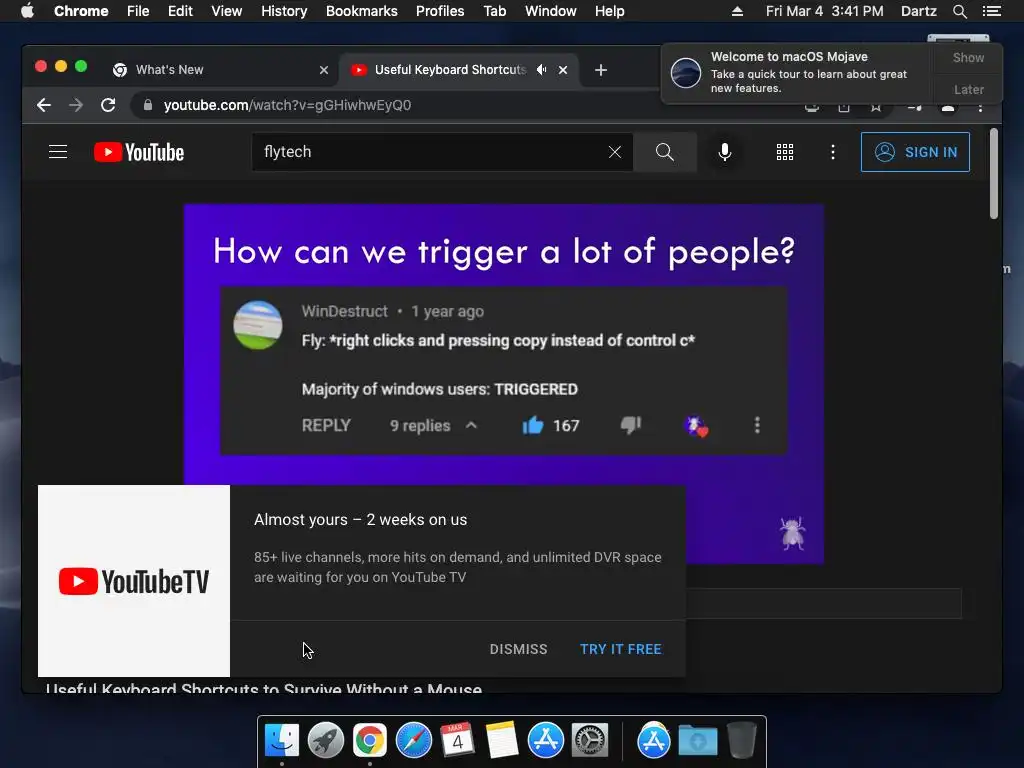Open the Chrome app menu
This screenshot has height=768, width=1024.
pyautogui.click(x=81, y=11)
